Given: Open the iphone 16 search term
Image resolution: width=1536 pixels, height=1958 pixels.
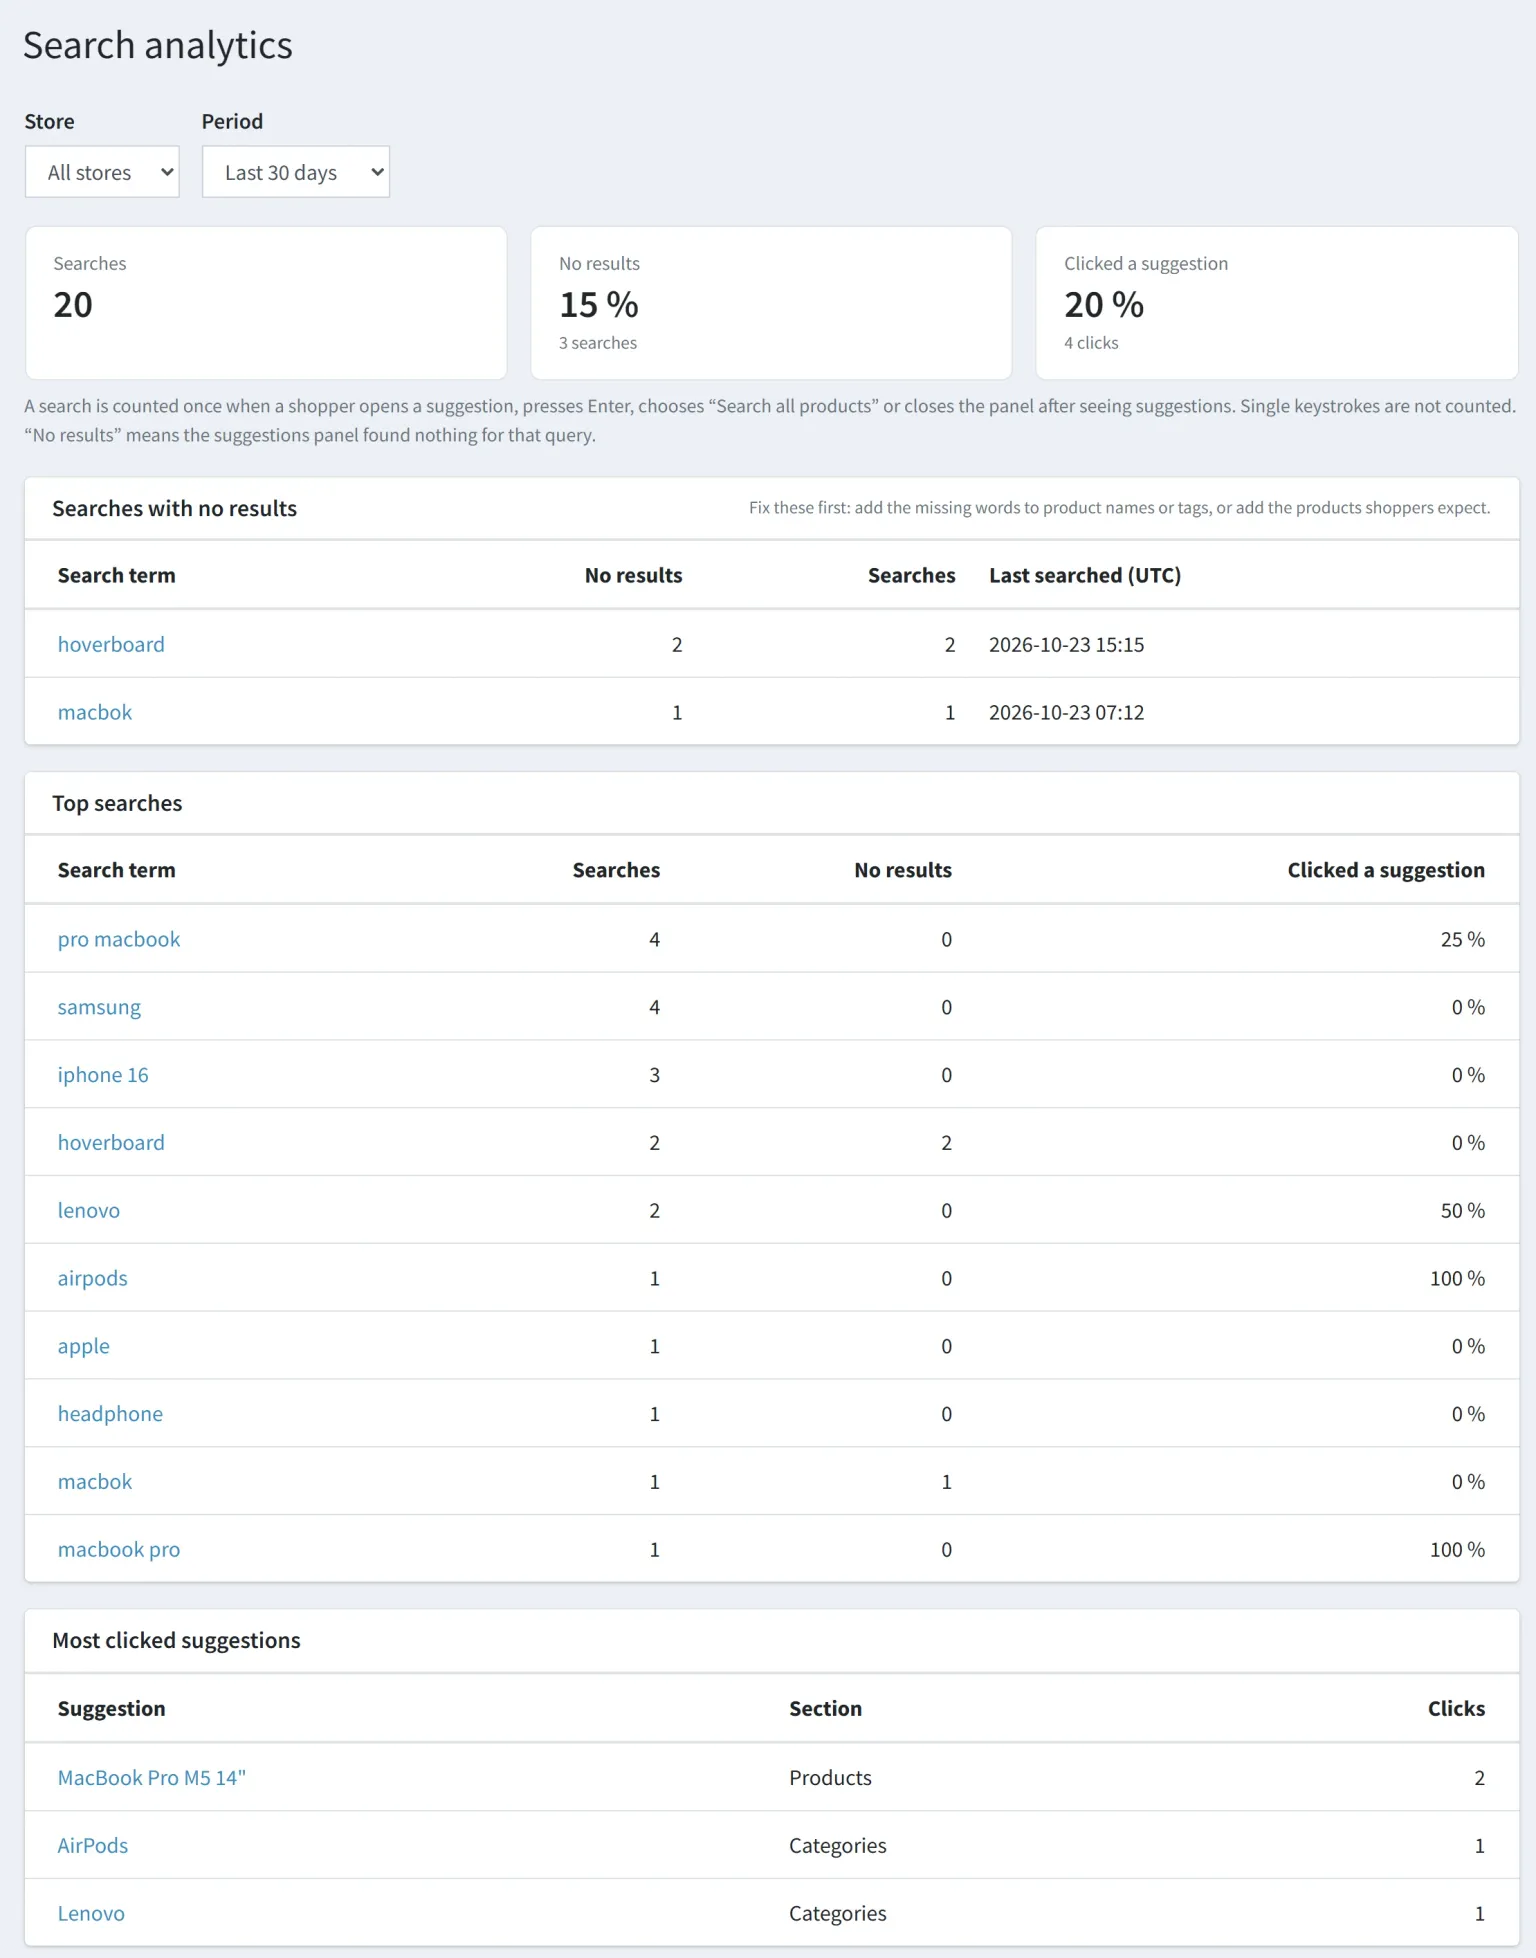Looking at the screenshot, I should pos(103,1076).
